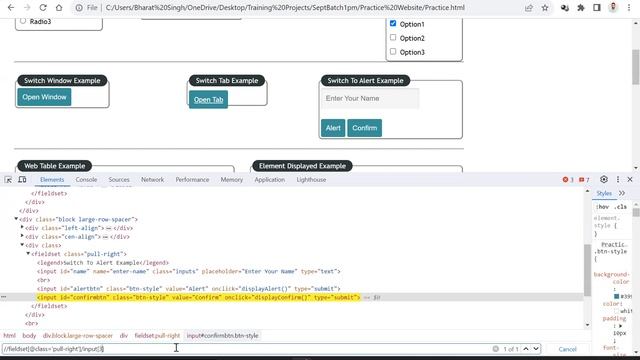This screenshot has width=640, height=360.
Task: Collapse the fieldset pull-right node
Action: point(28,254)
